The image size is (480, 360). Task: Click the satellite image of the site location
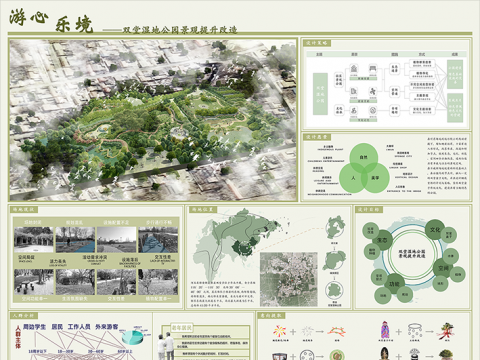click(x=289, y=279)
